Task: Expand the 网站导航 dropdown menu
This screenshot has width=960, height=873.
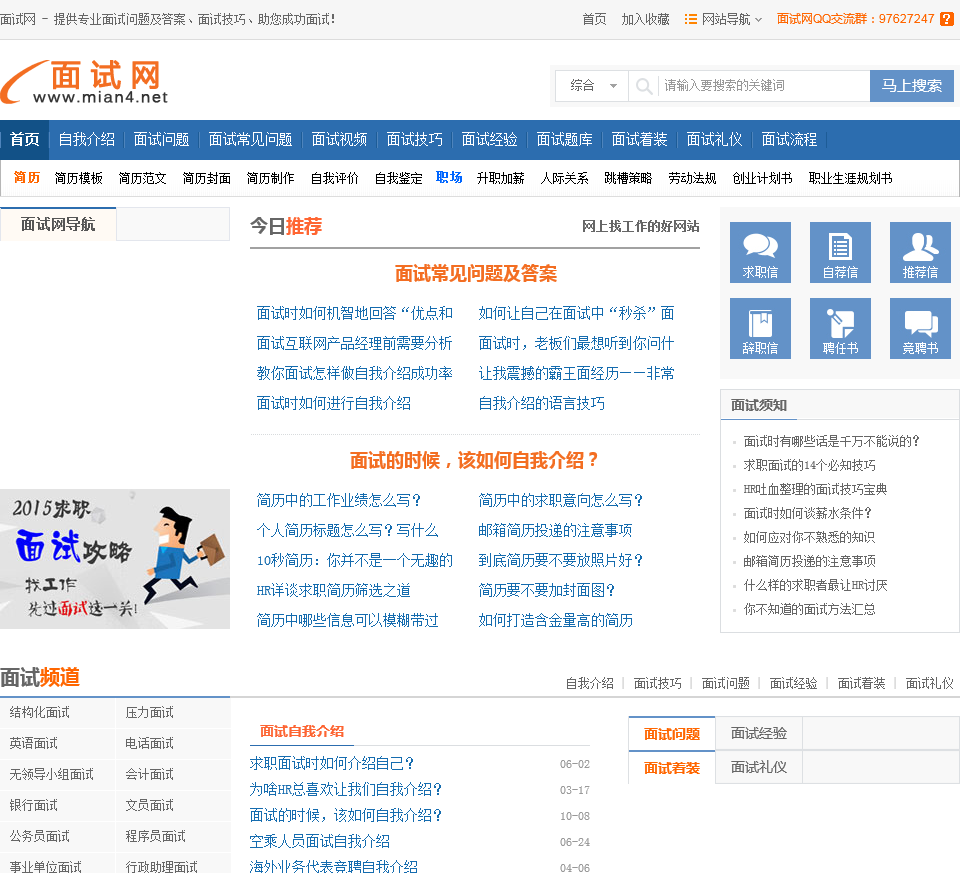Action: point(726,19)
